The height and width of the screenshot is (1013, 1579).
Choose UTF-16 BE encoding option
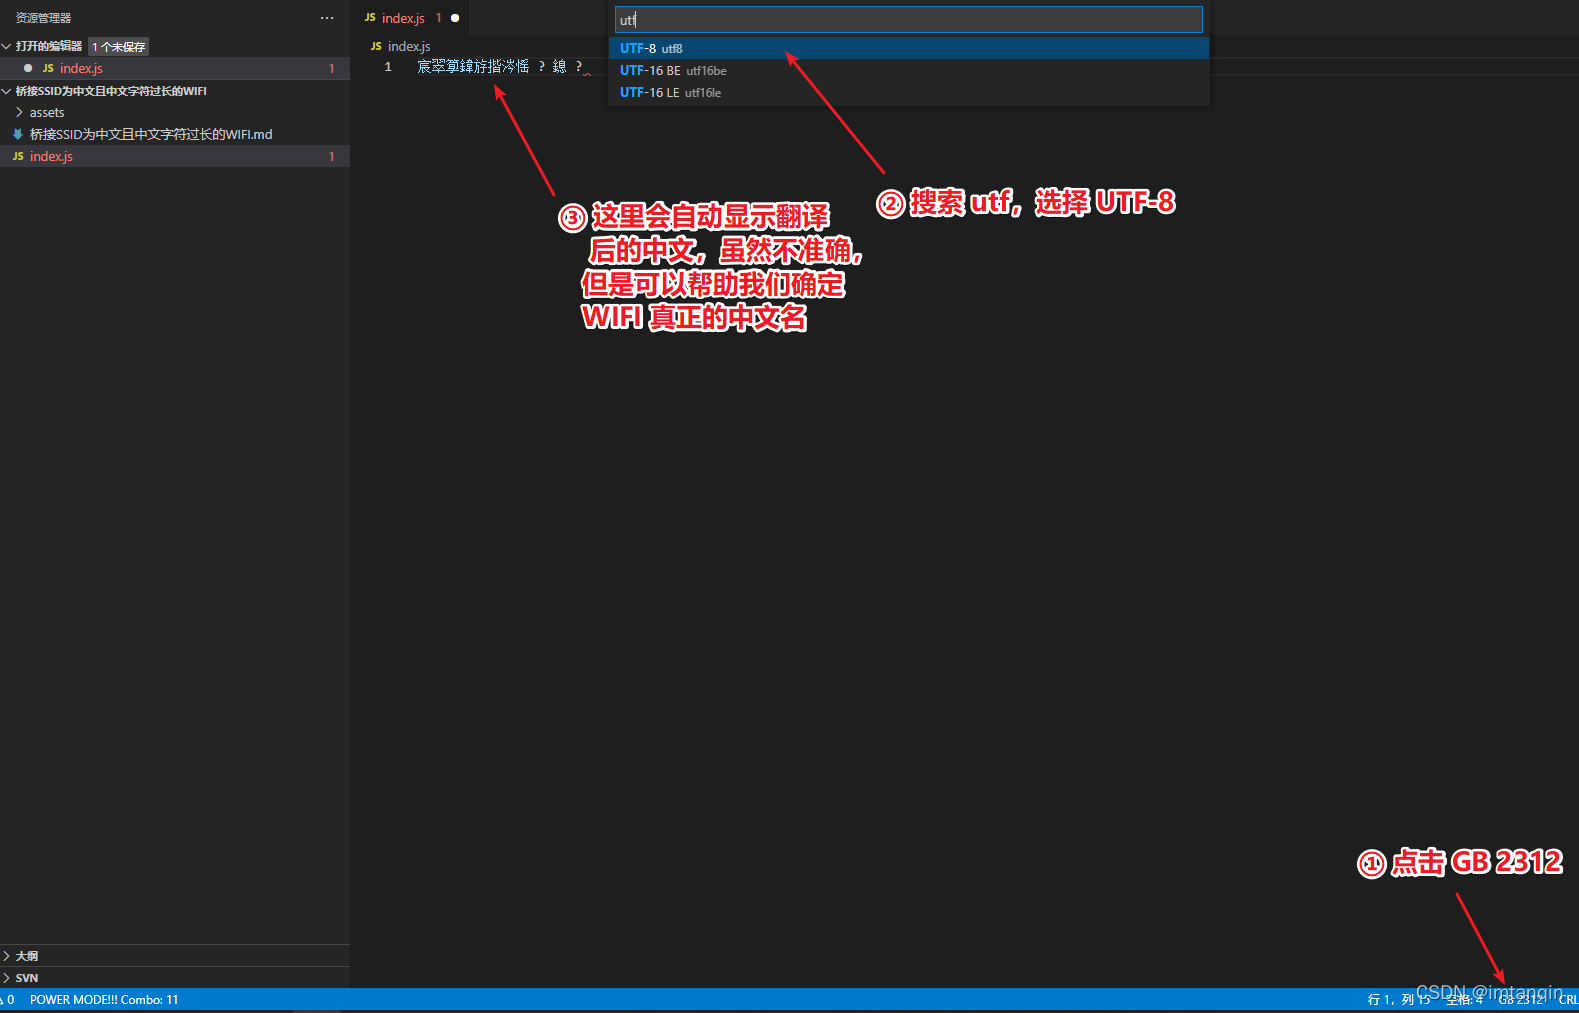tap(909, 70)
